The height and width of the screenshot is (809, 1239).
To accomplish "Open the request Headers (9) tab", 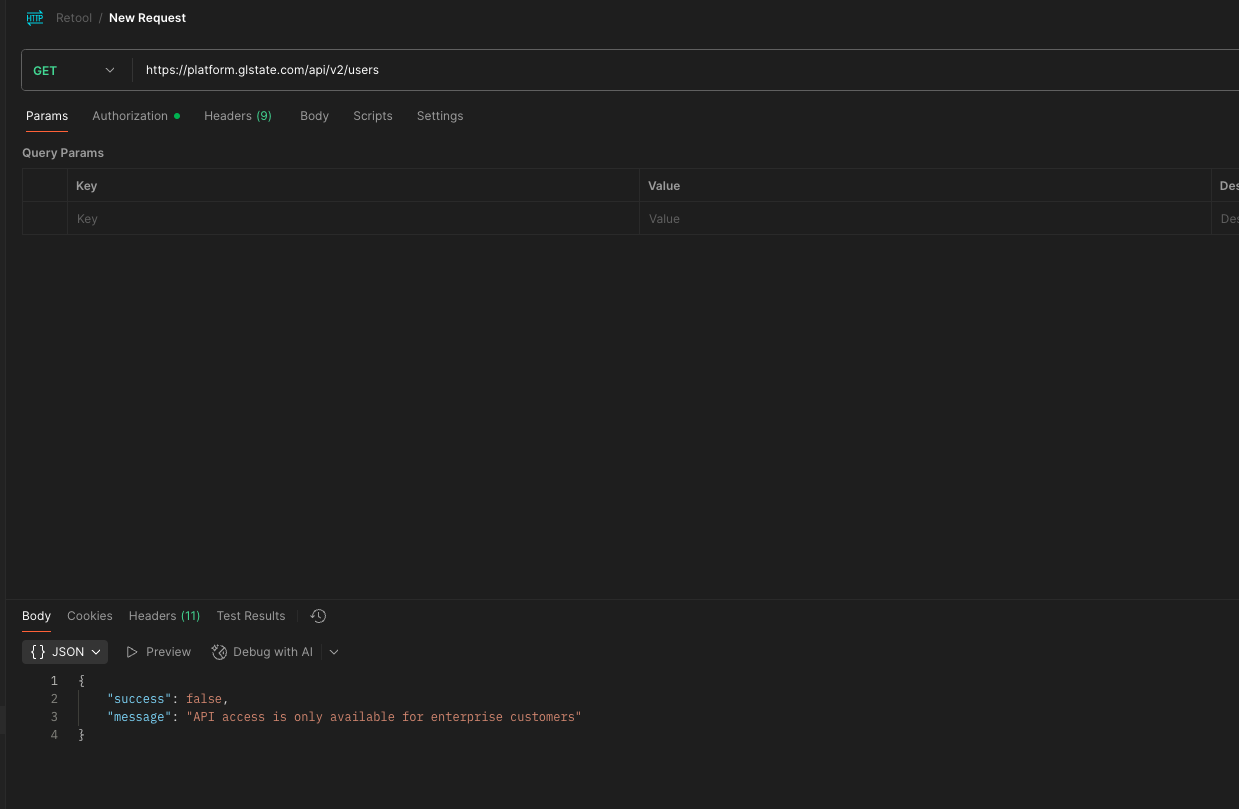I will coord(238,116).
